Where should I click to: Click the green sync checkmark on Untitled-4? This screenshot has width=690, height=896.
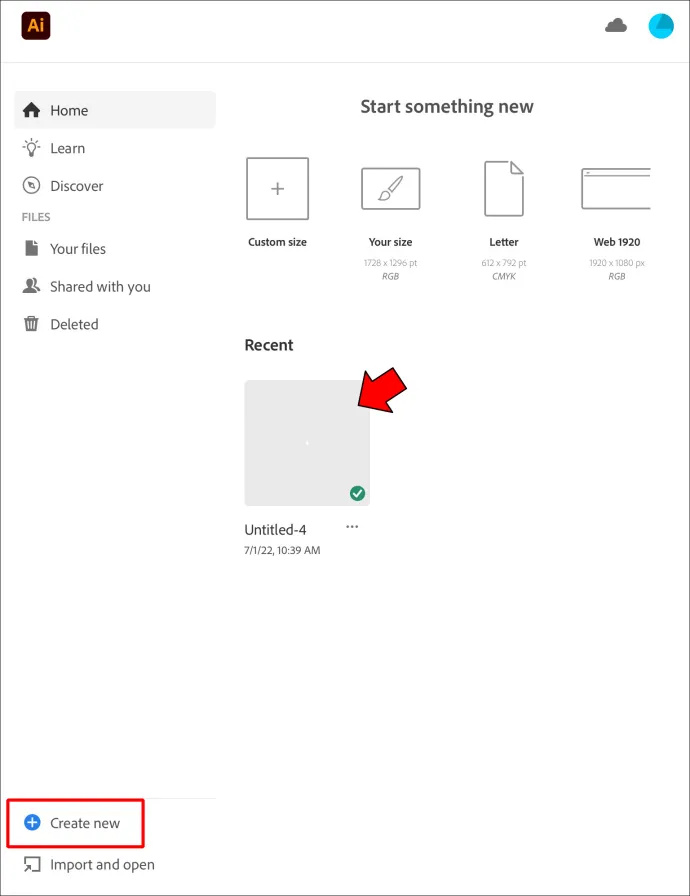358,493
